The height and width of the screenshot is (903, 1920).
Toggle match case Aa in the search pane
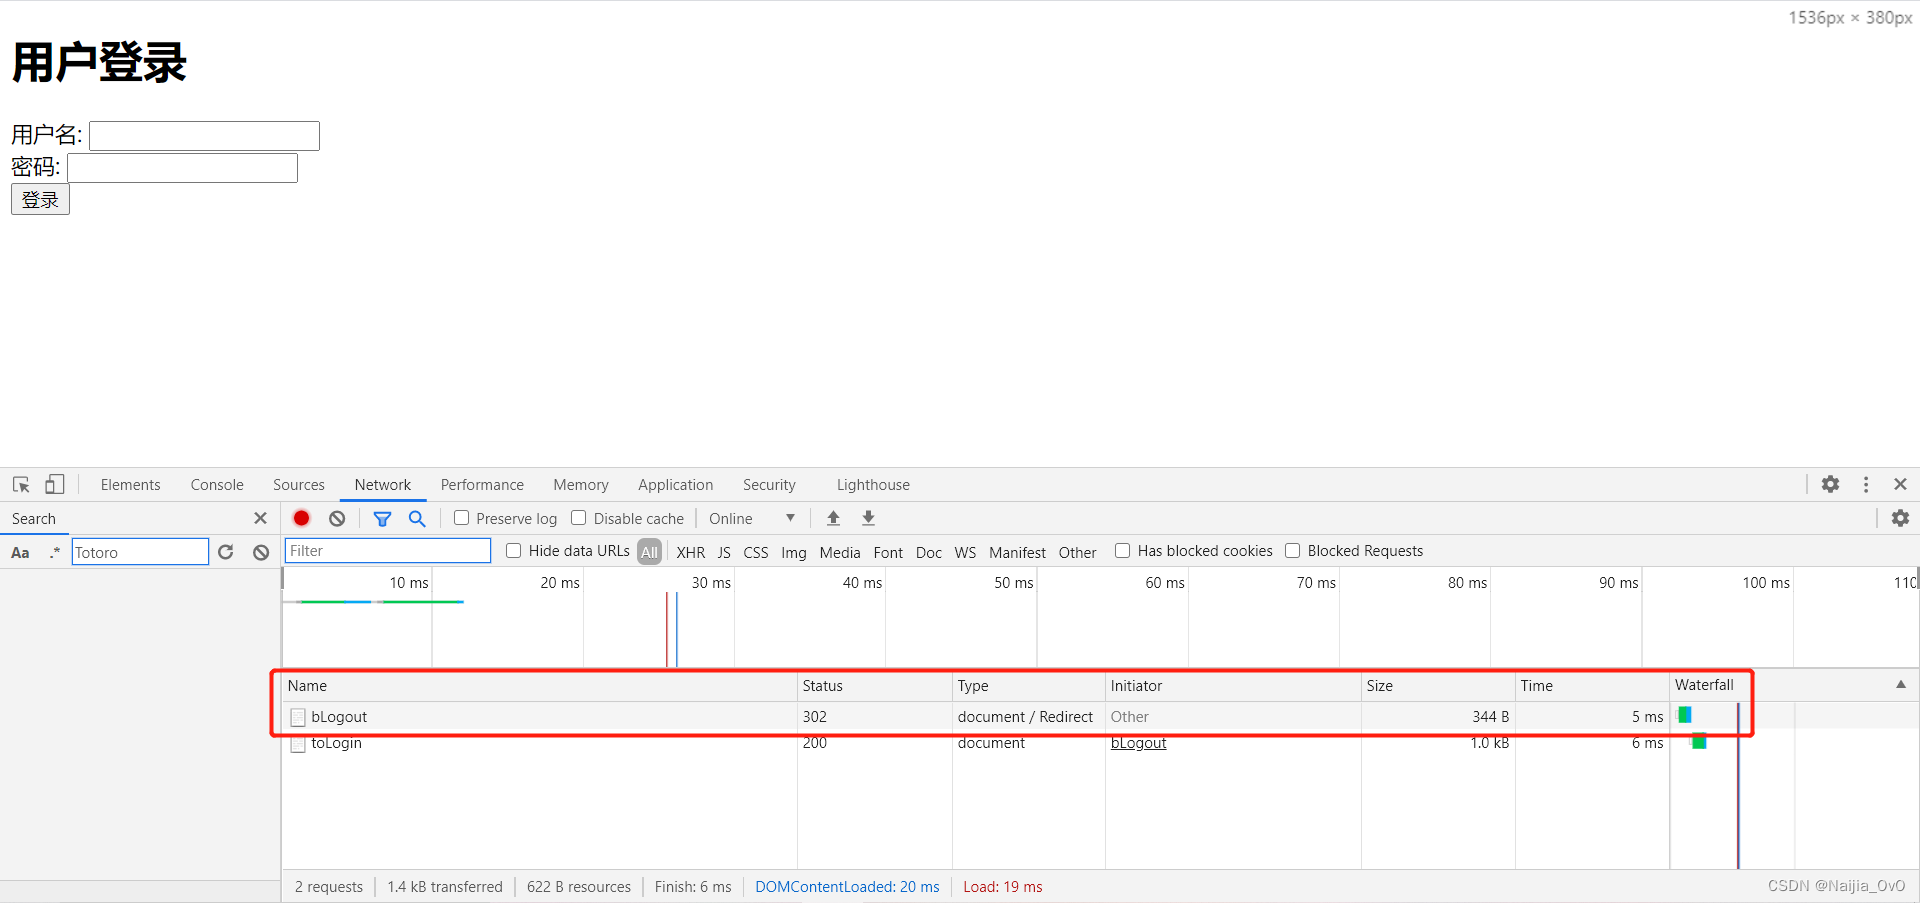click(x=20, y=552)
